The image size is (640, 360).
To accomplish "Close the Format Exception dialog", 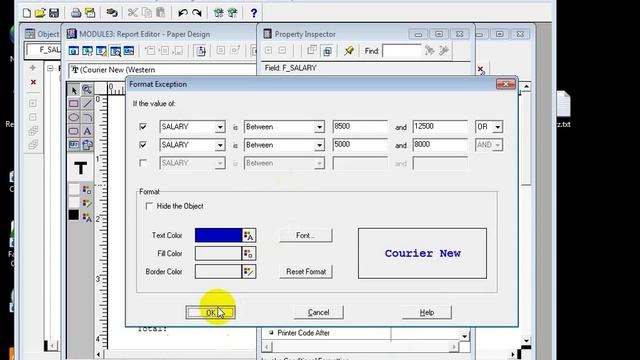I will point(506,84).
